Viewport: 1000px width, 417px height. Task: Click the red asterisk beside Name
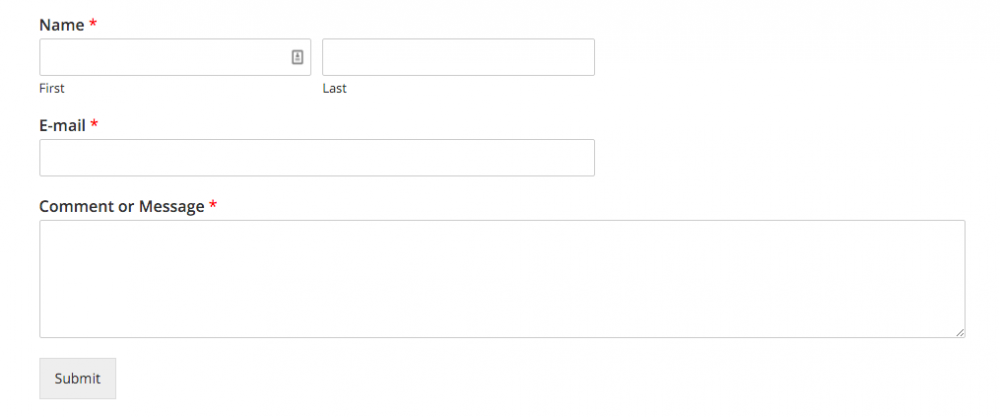(93, 24)
